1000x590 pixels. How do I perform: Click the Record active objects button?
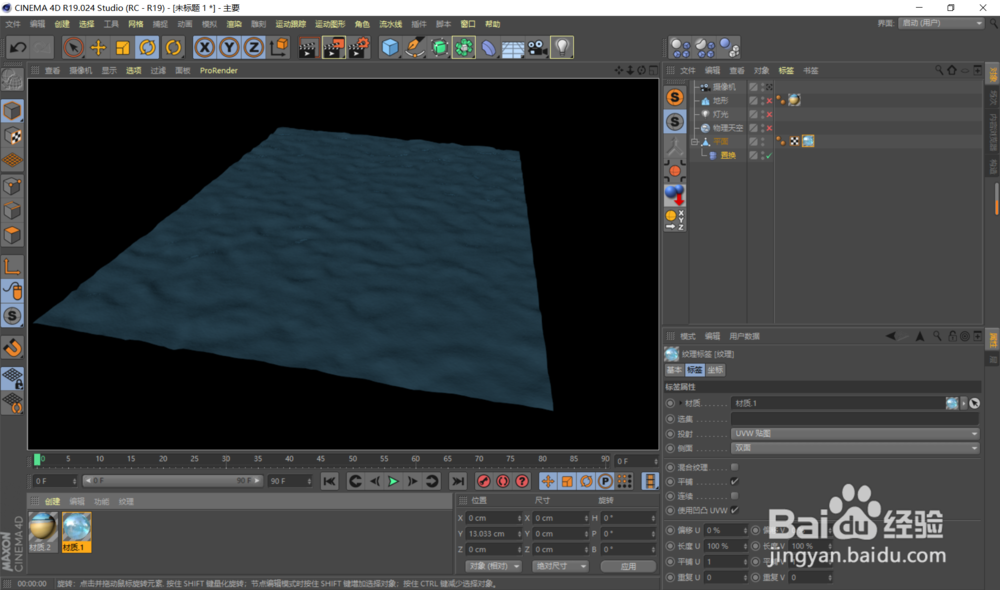483,482
